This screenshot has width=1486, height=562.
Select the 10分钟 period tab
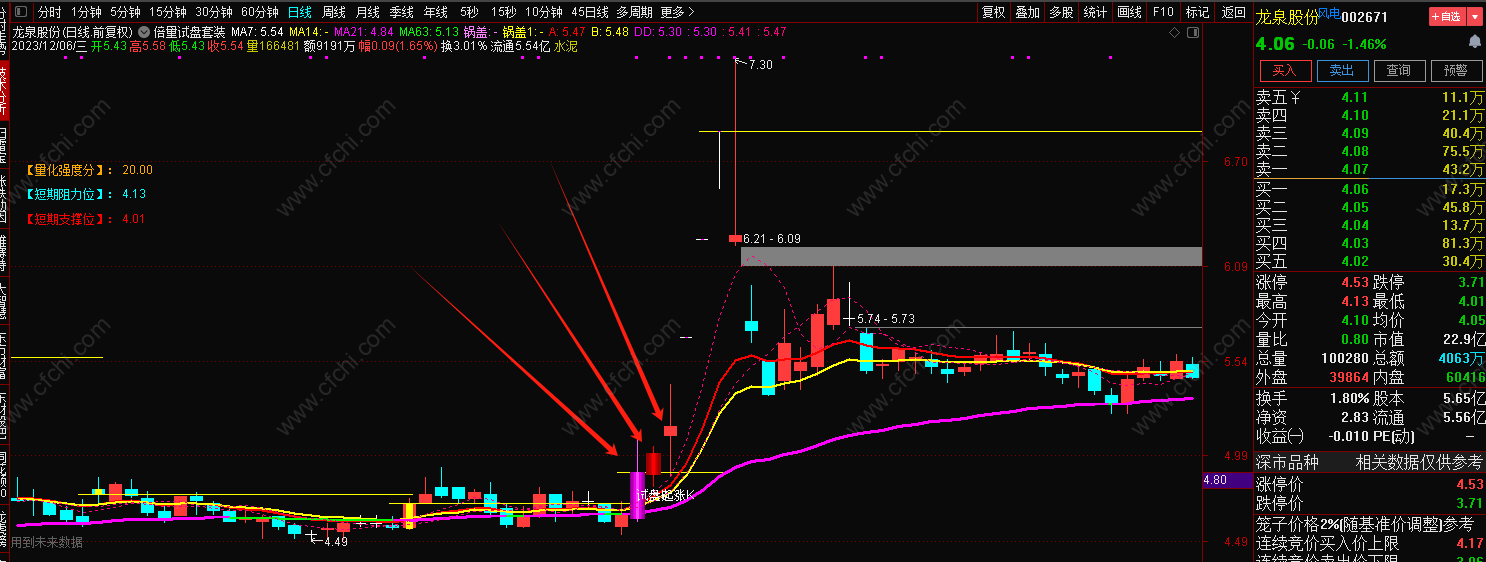tap(544, 12)
